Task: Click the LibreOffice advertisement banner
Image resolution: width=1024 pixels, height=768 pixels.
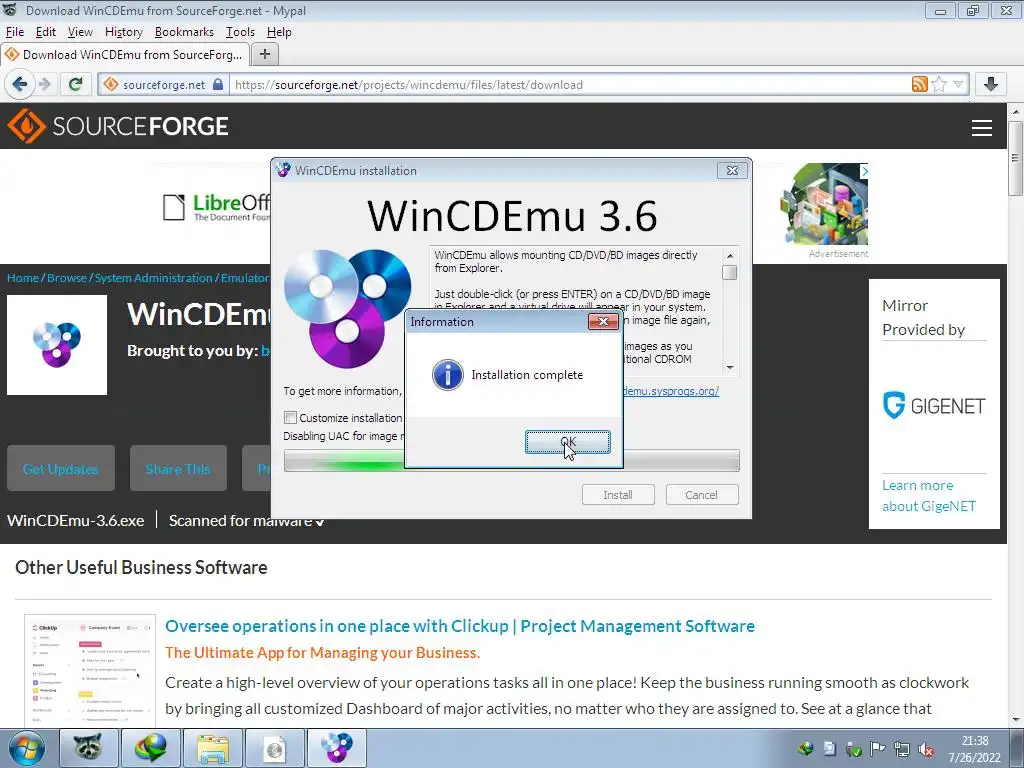Action: tap(217, 208)
